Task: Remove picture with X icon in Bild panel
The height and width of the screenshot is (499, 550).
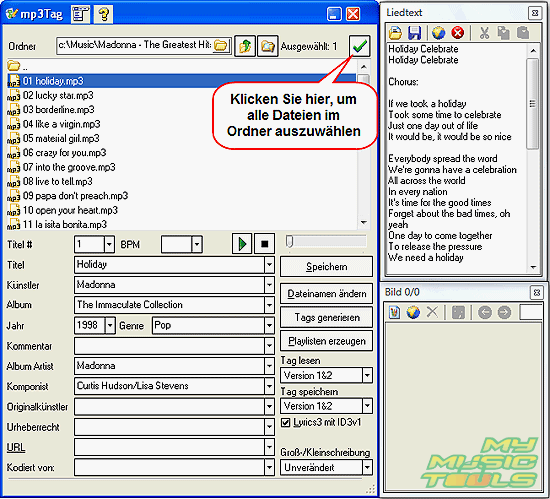Action: click(432, 312)
